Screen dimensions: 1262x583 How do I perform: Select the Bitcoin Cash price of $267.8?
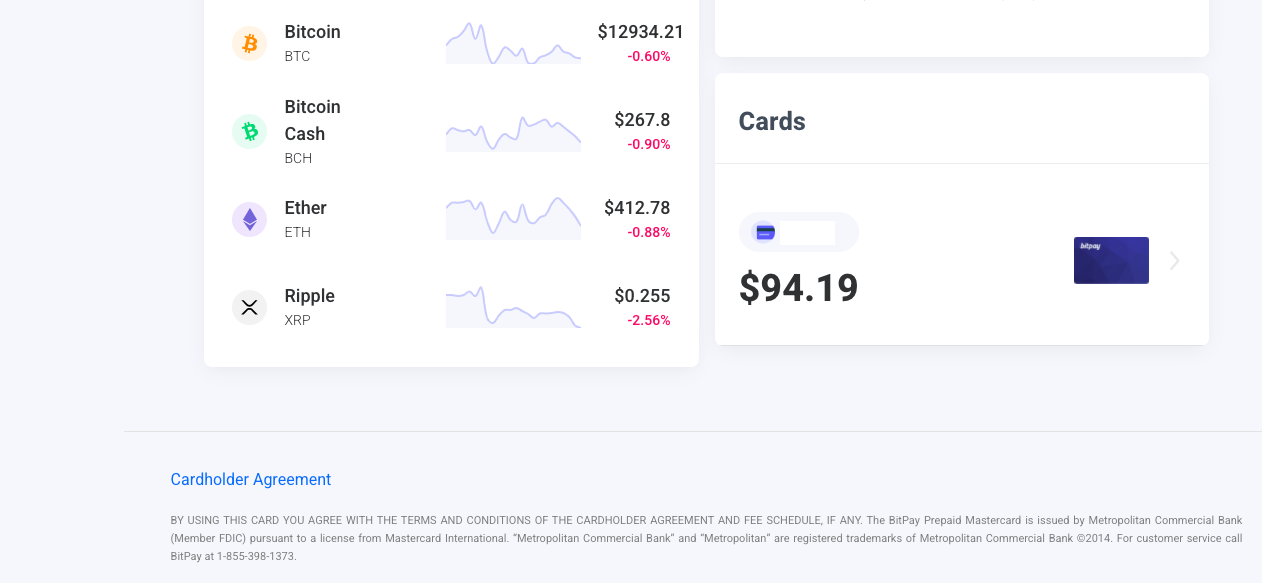point(643,119)
